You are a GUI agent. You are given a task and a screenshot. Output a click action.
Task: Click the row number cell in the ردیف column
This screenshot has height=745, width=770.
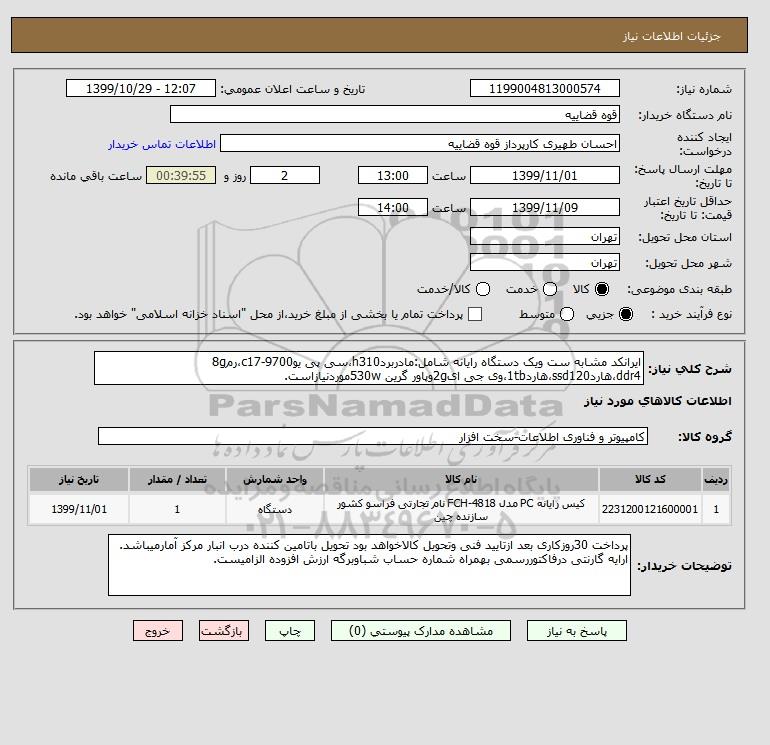pos(716,509)
